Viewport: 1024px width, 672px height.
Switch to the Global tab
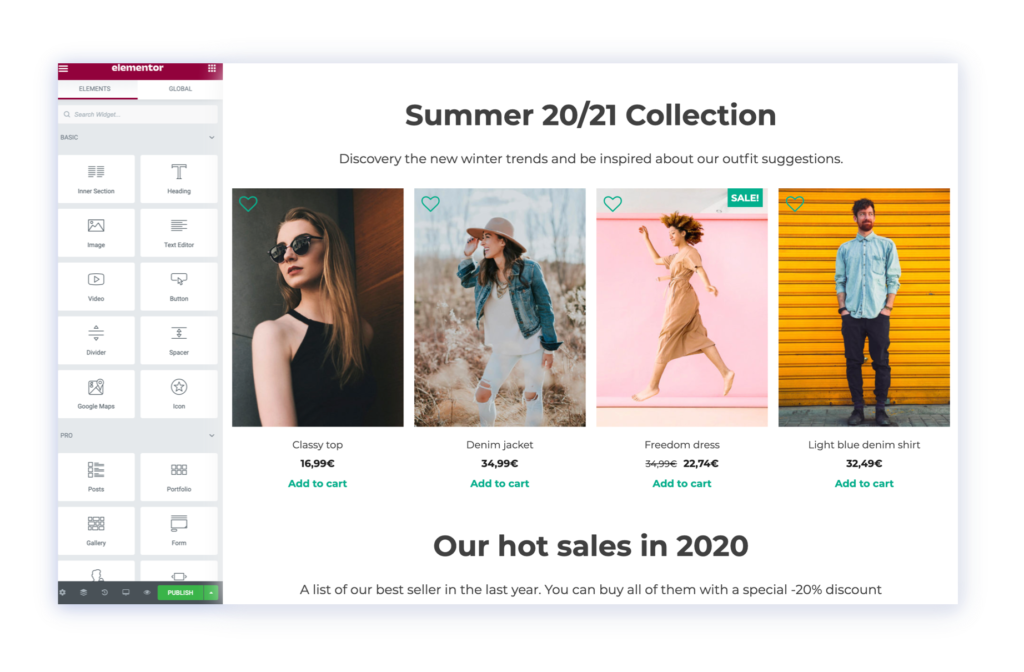pos(180,89)
